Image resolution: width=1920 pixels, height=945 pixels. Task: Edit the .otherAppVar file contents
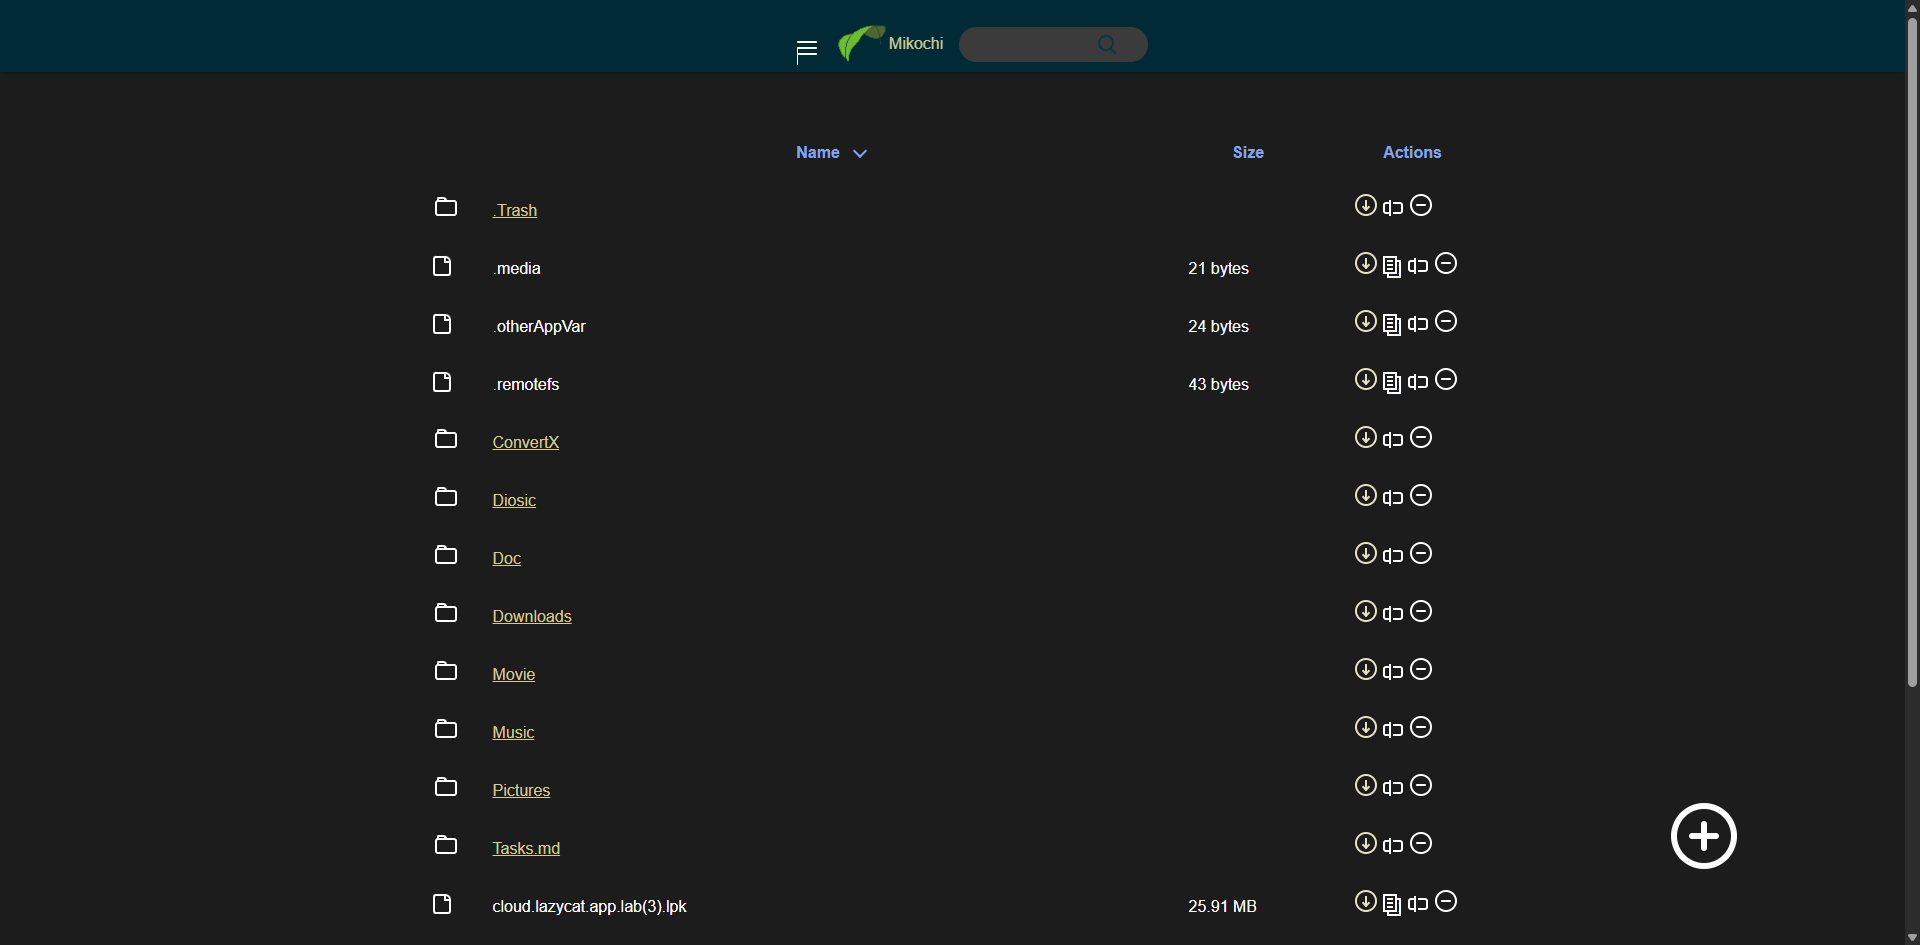pyautogui.click(x=1392, y=324)
